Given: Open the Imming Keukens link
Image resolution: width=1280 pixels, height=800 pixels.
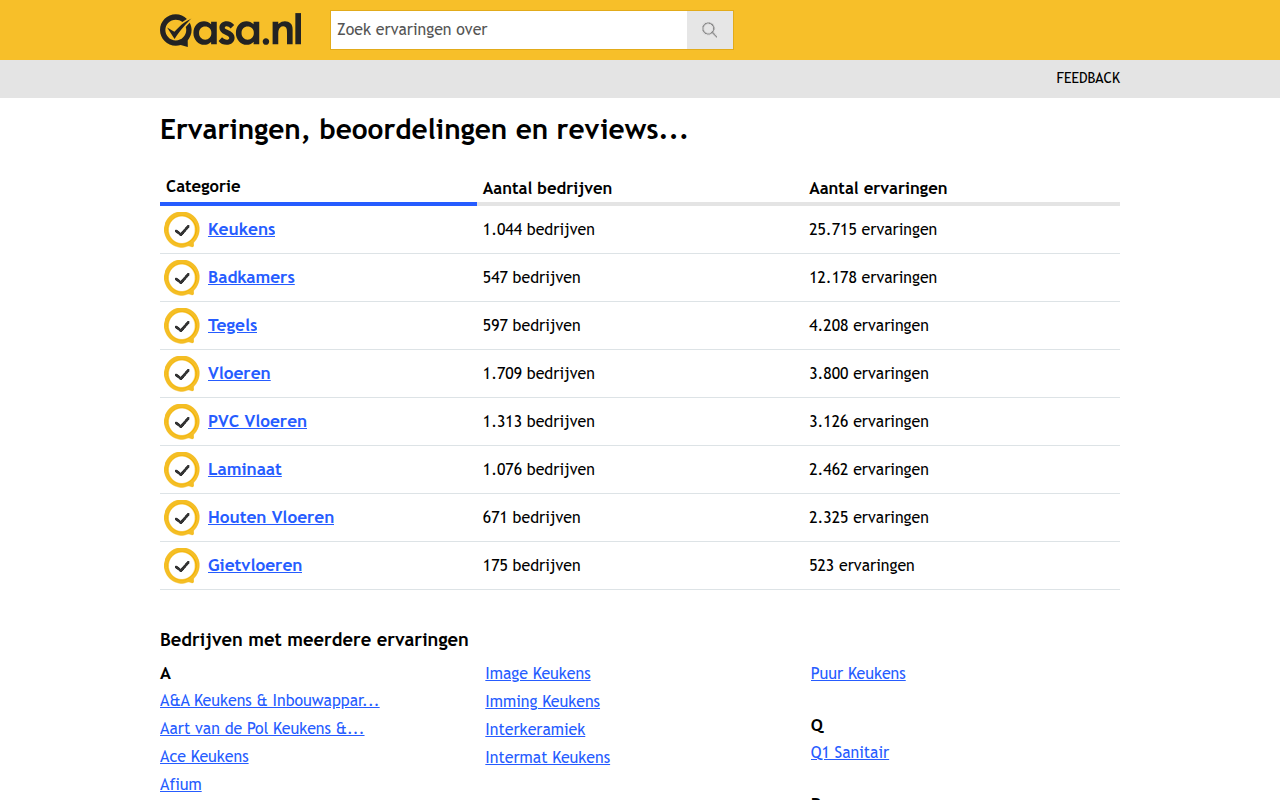Looking at the screenshot, I should coord(542,701).
